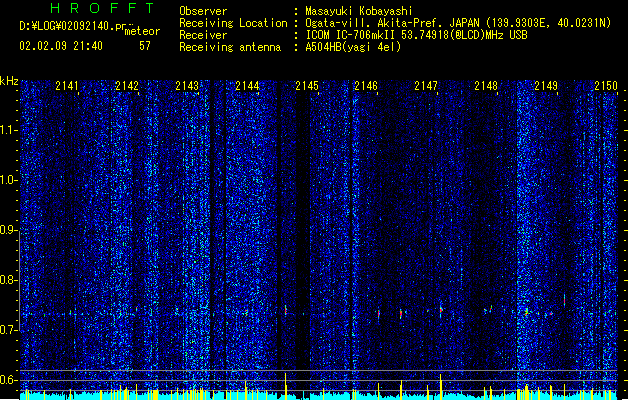Click the 2144 time marker

(x=247, y=86)
